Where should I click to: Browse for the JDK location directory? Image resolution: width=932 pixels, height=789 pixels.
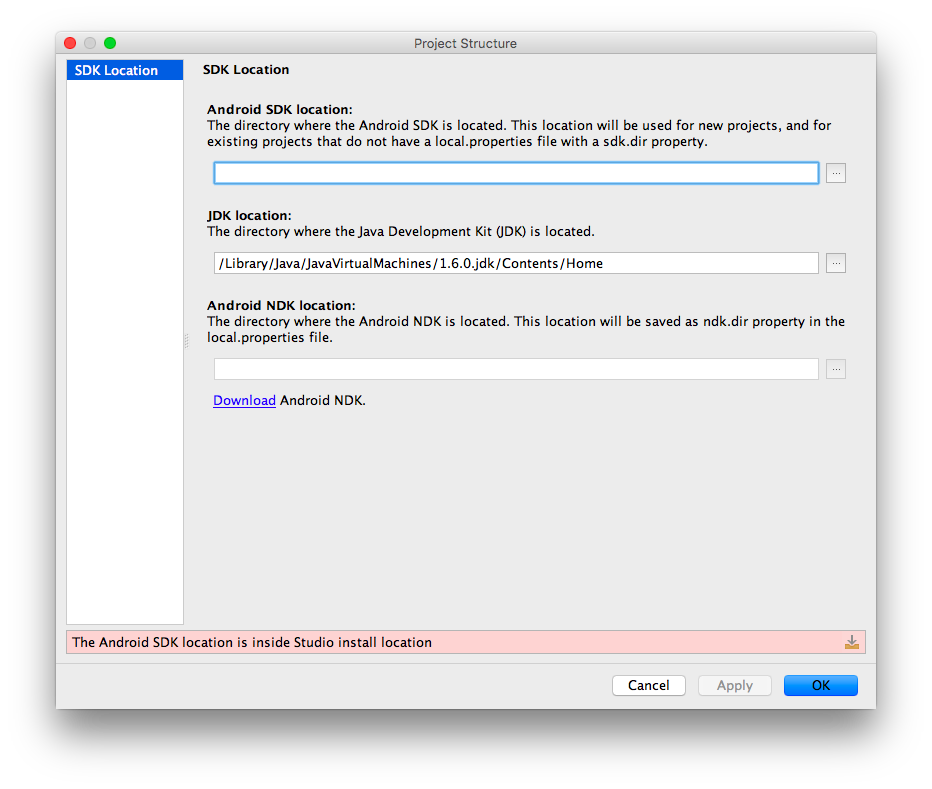pos(836,263)
